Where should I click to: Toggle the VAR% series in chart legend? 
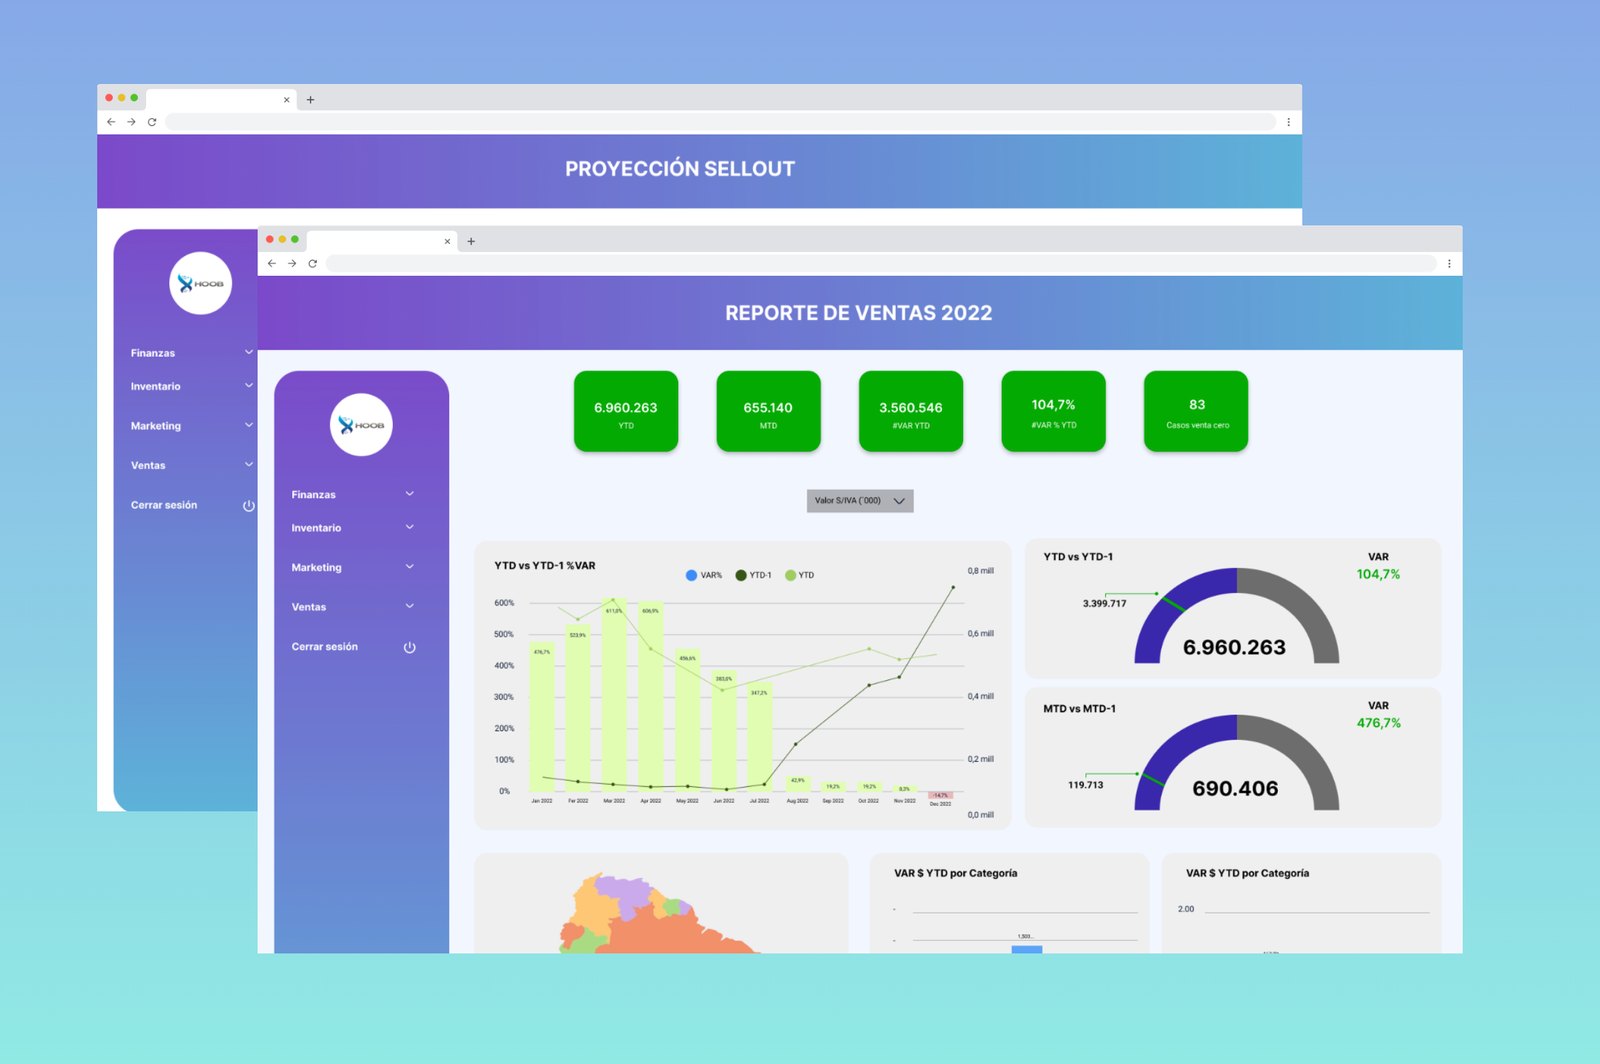coord(704,575)
